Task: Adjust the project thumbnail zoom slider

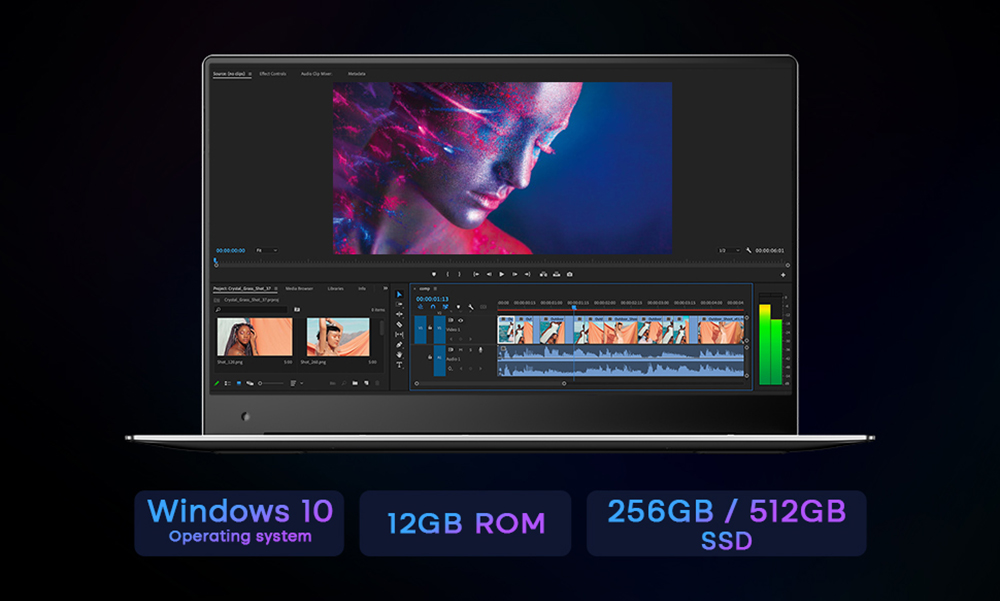Action: (x=270, y=383)
